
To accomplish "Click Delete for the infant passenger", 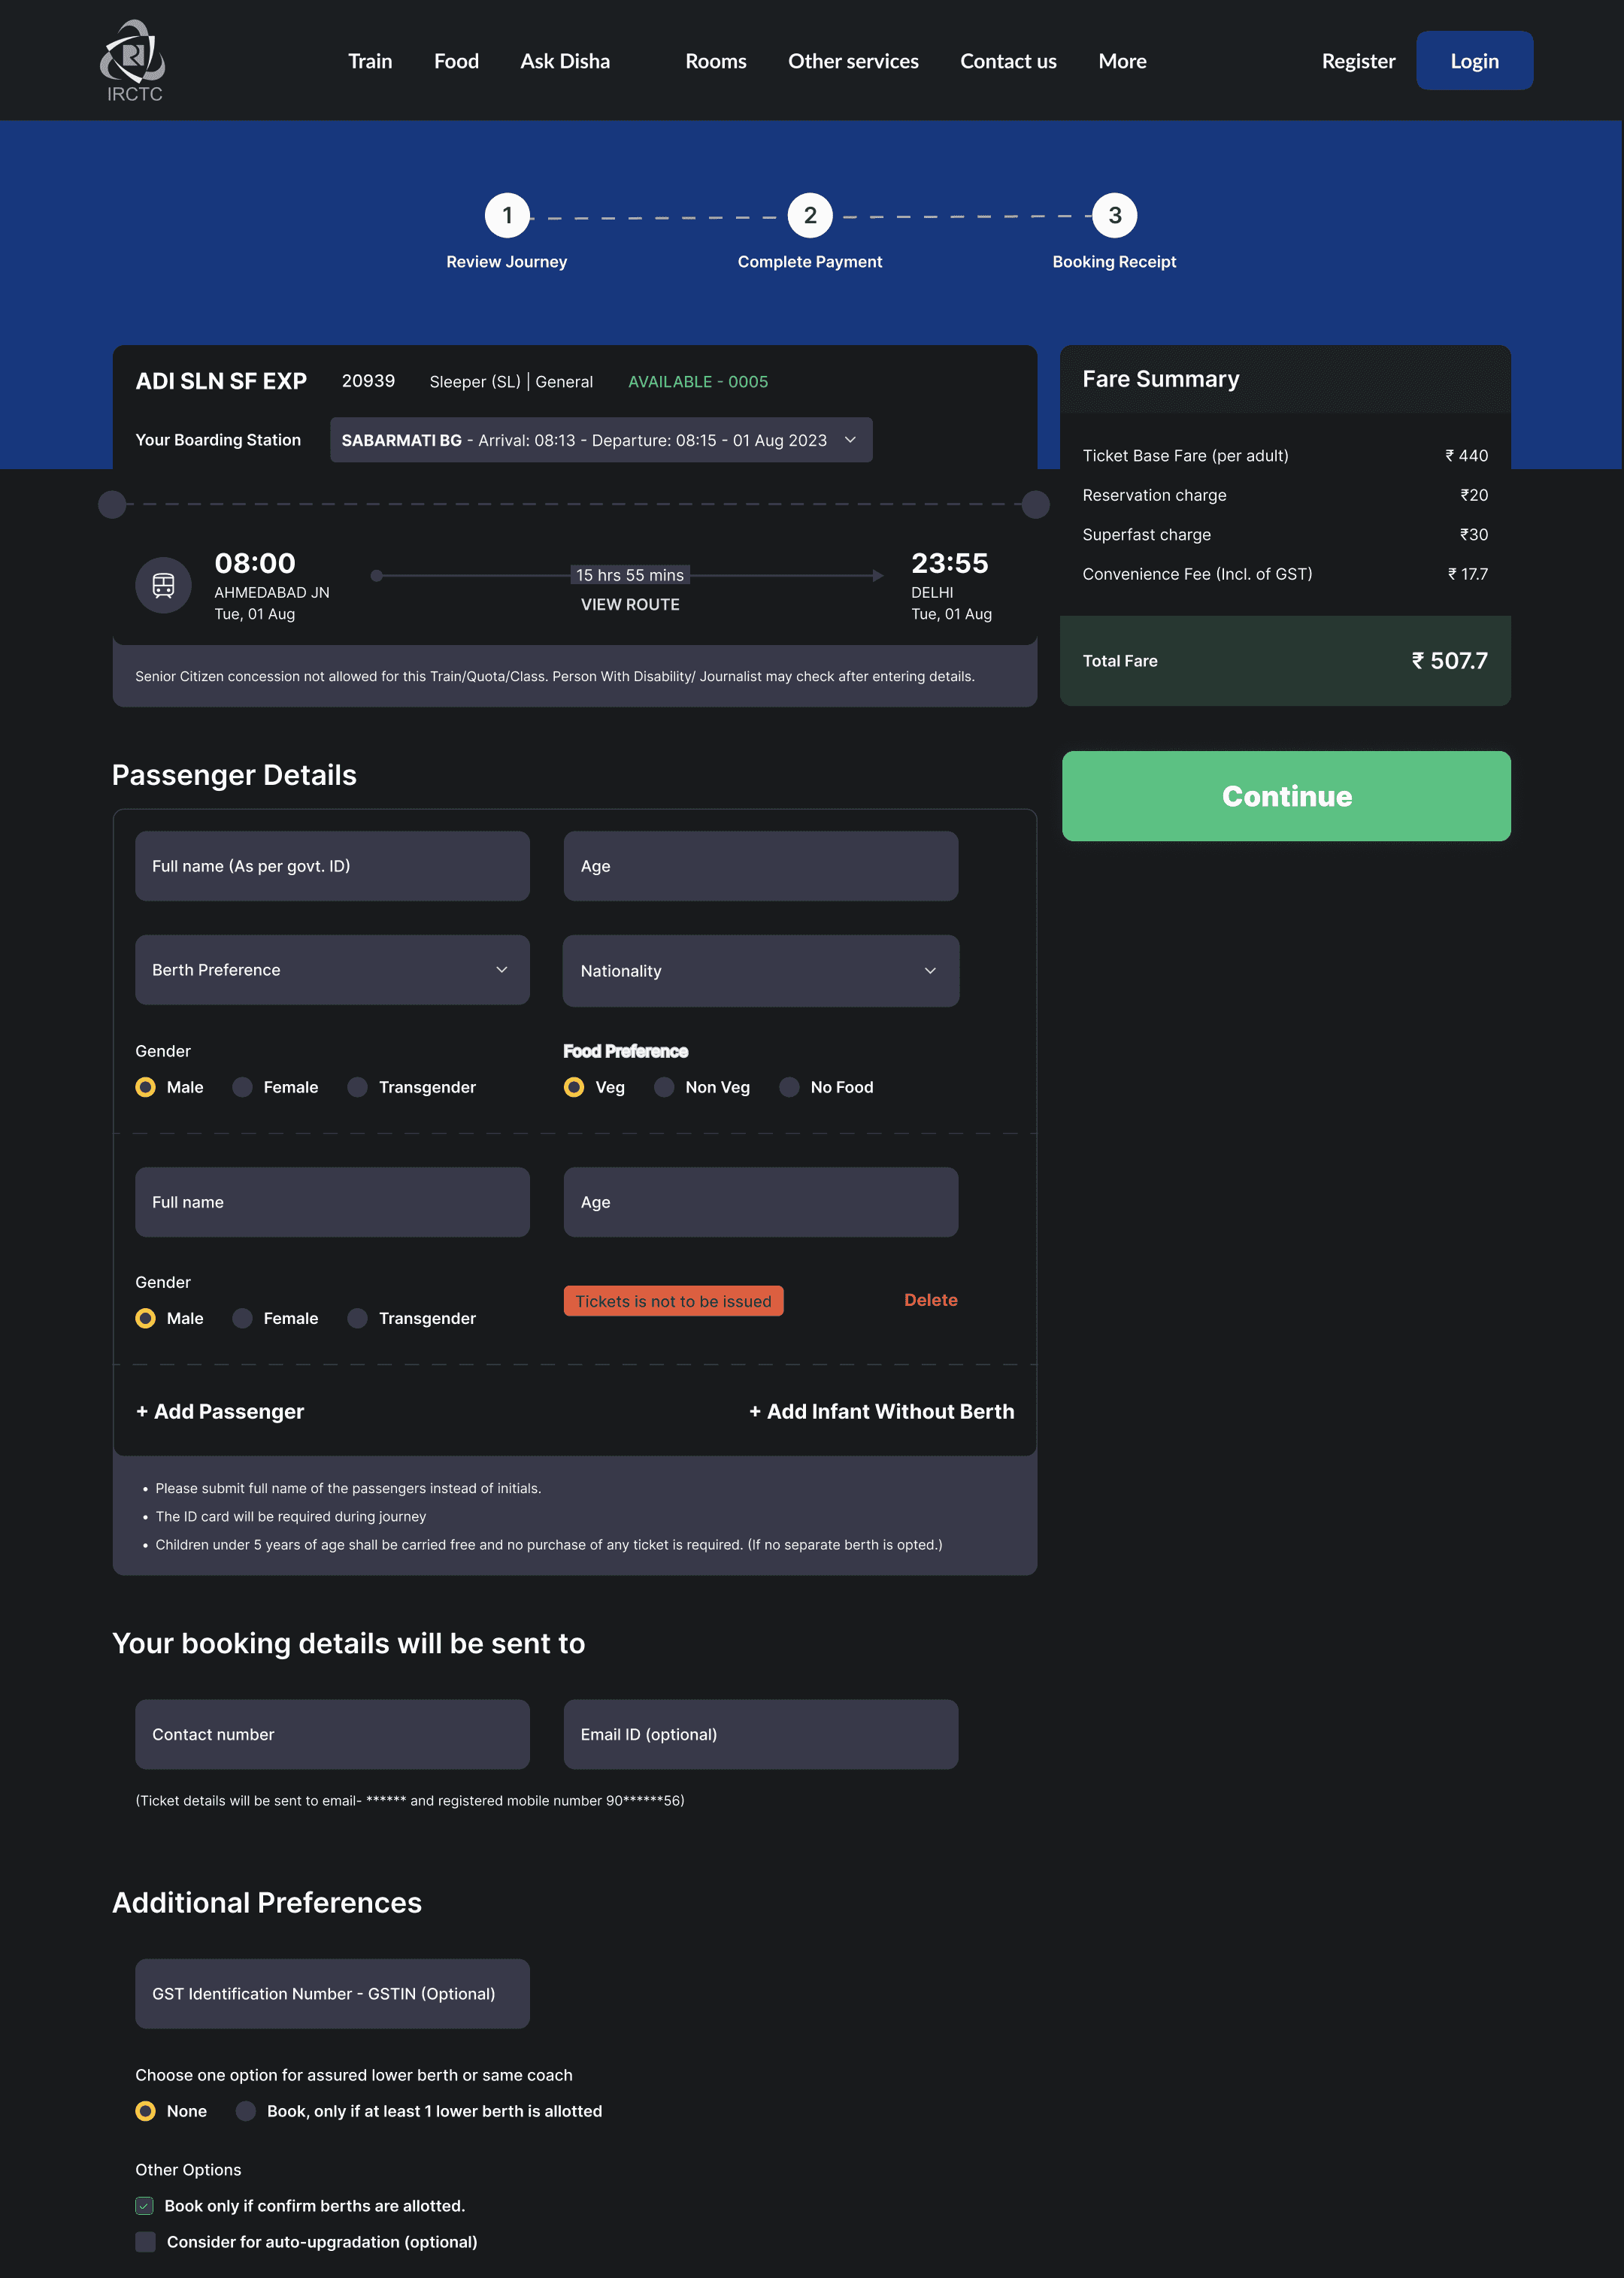I will coord(930,1300).
